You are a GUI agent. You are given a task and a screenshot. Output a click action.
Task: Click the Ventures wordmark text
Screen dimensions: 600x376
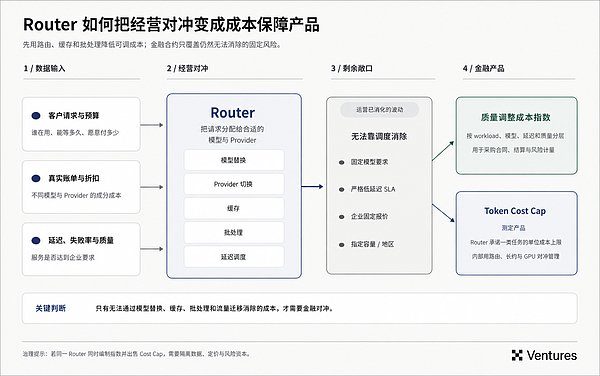coord(551,355)
